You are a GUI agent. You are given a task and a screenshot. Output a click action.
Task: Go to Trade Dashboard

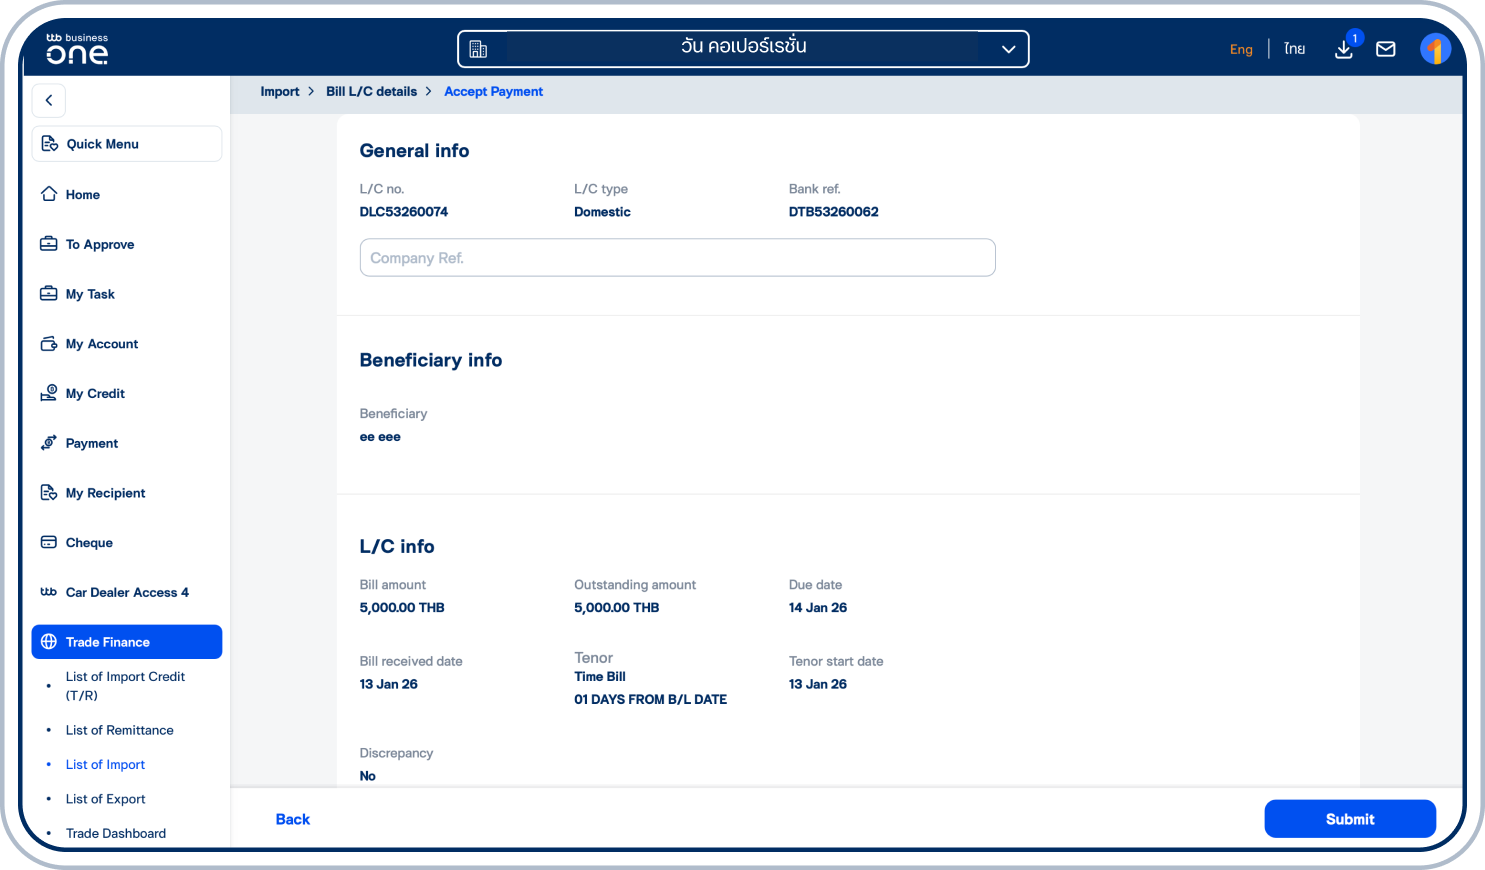click(x=116, y=833)
